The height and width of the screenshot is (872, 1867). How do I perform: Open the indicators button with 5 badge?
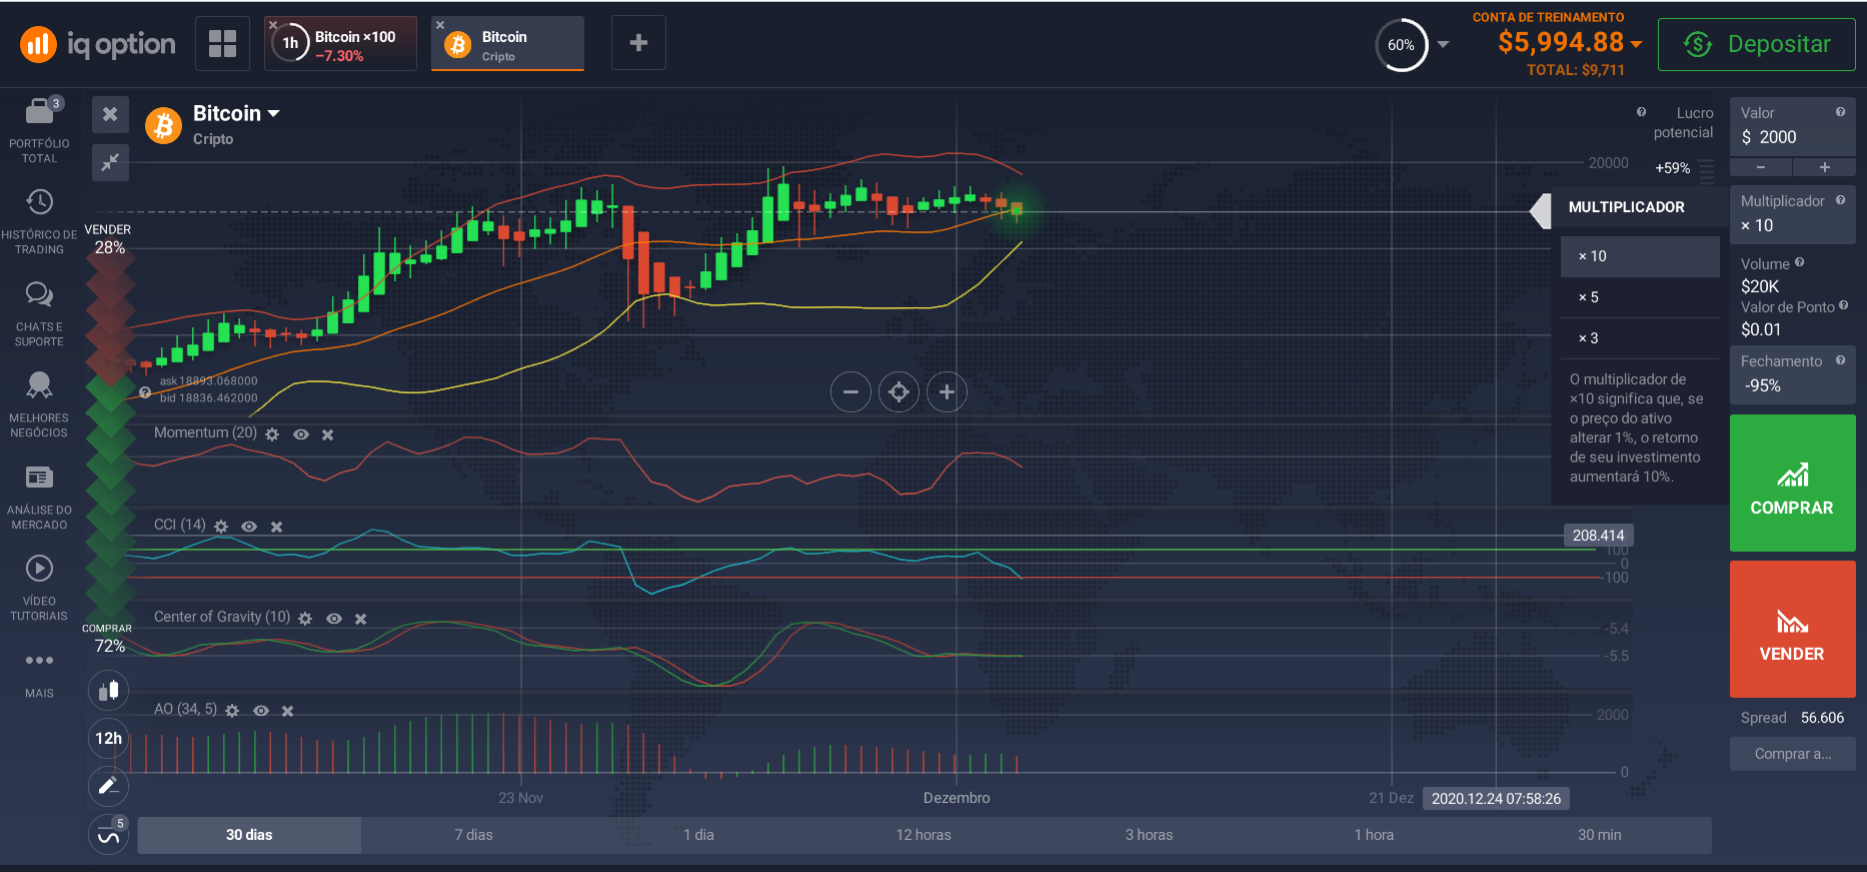pyautogui.click(x=109, y=835)
